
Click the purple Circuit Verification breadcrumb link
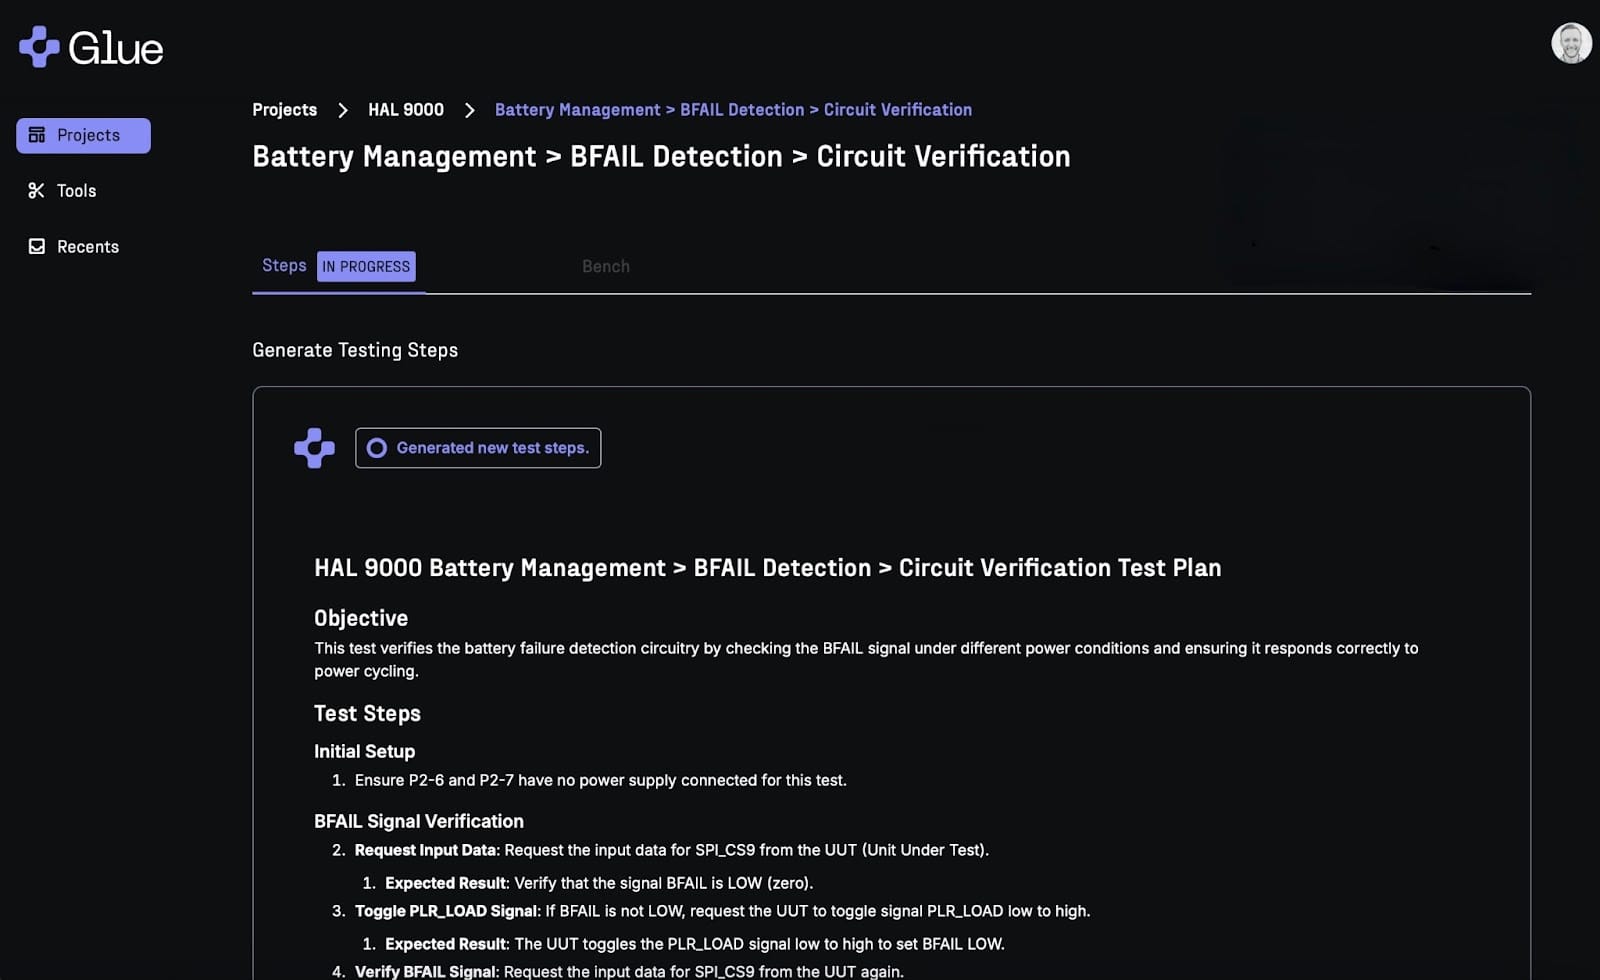(733, 110)
